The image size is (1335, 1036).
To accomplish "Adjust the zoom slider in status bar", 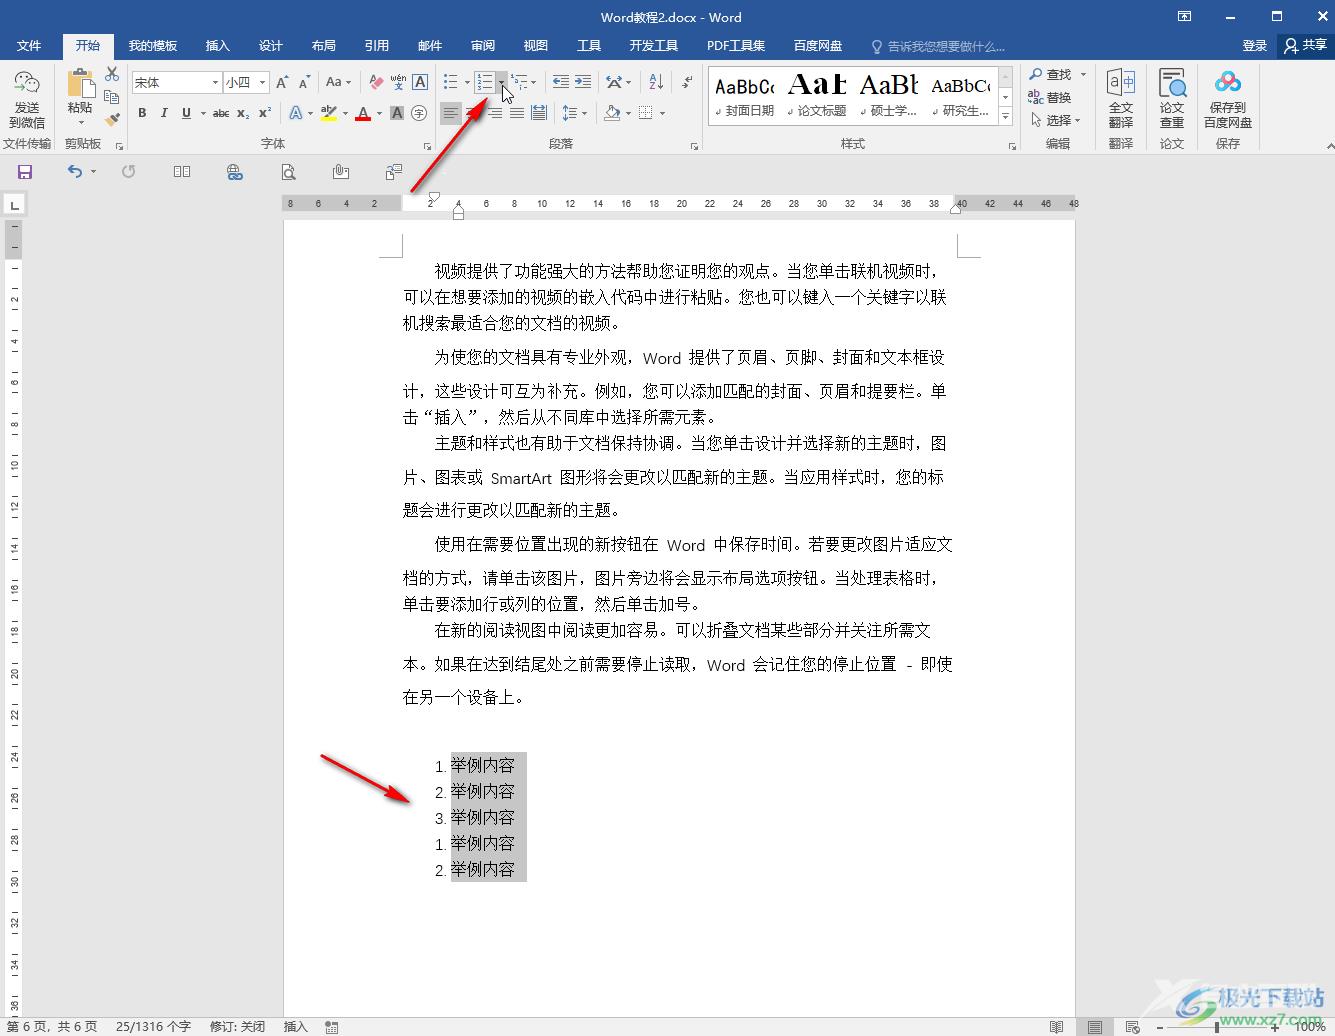I will coord(1217,1027).
